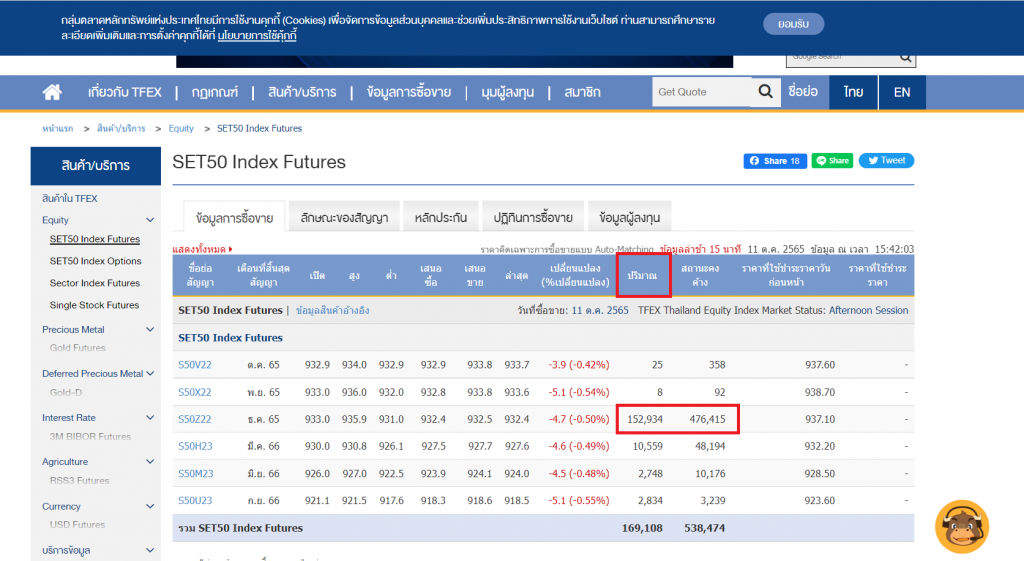Select the หลักประกัน tab
This screenshot has width=1024, height=561.
click(x=441, y=217)
